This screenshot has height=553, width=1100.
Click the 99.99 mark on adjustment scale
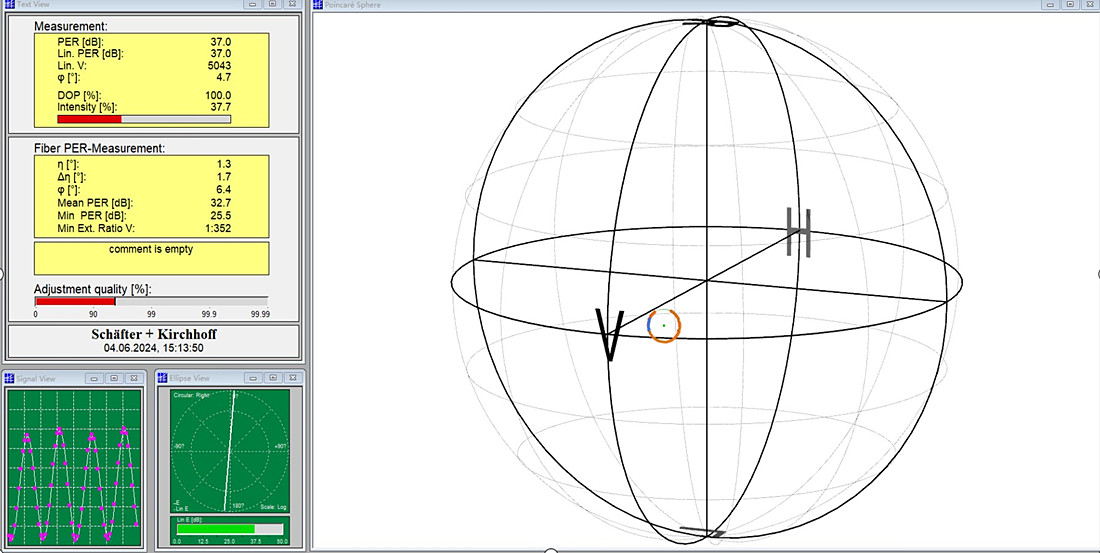click(x=260, y=315)
